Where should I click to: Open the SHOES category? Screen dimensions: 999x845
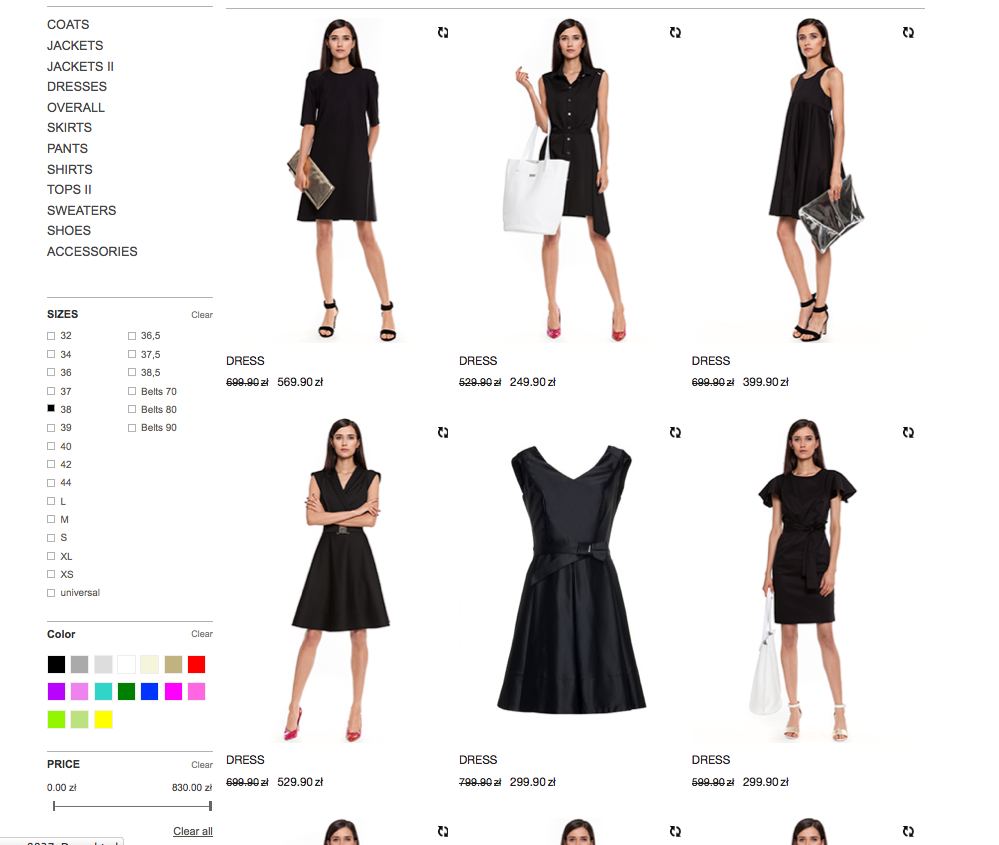[69, 231]
